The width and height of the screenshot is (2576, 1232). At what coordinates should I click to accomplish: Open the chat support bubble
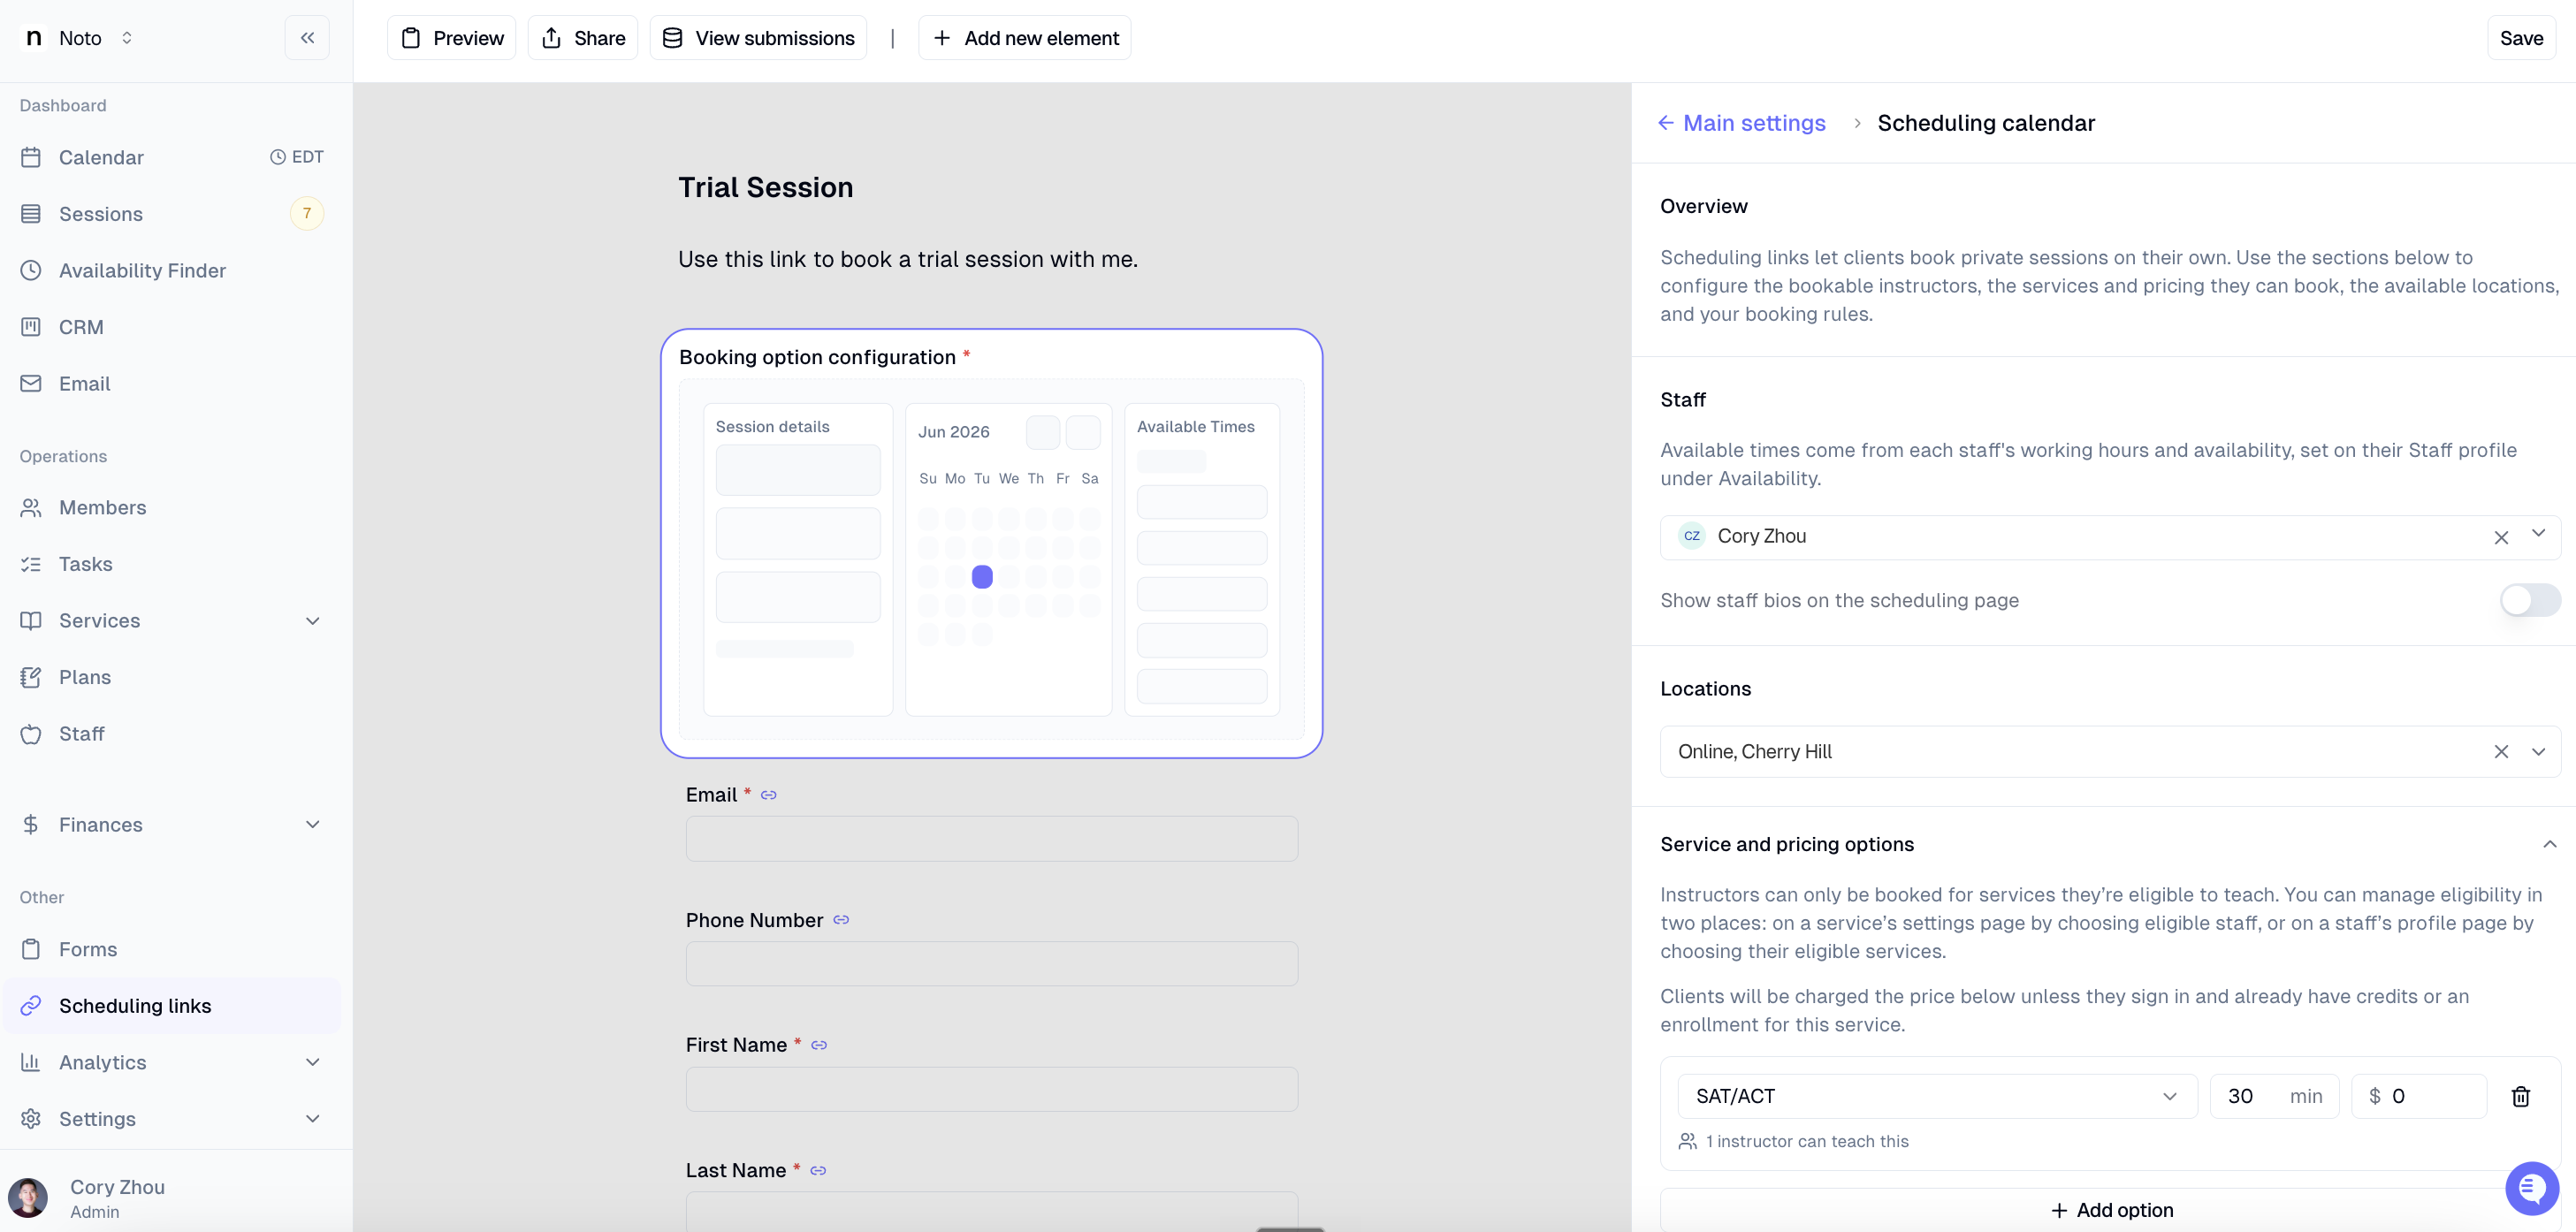[x=2532, y=1188]
